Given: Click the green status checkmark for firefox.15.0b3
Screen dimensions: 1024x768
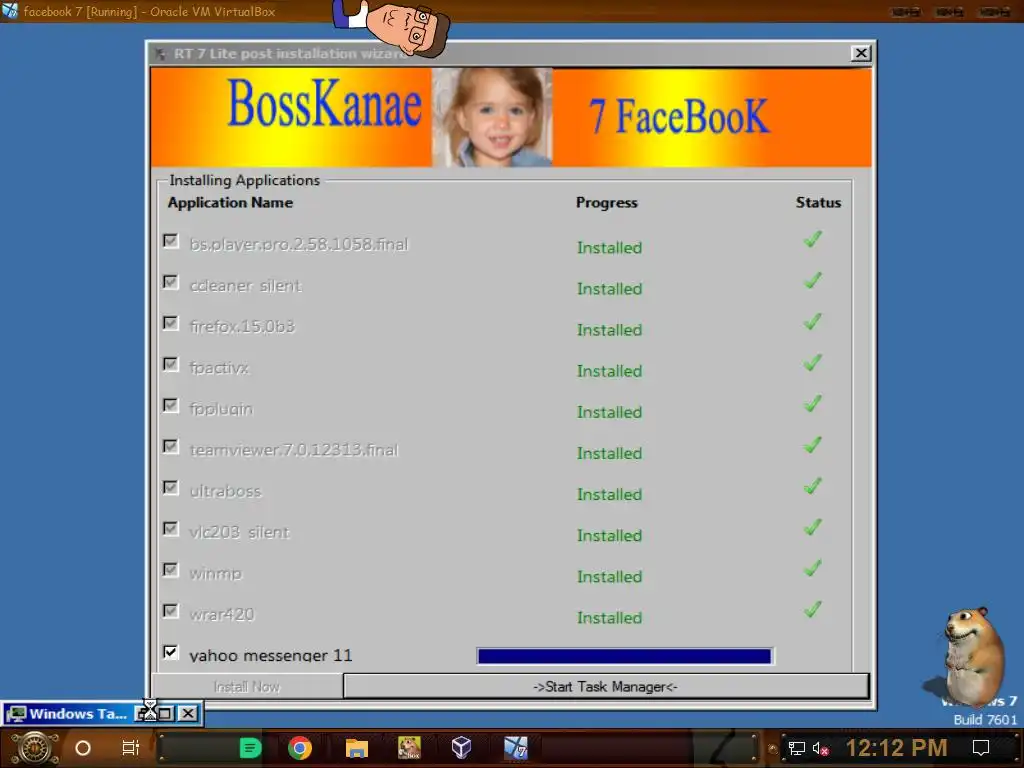Looking at the screenshot, I should 812,321.
